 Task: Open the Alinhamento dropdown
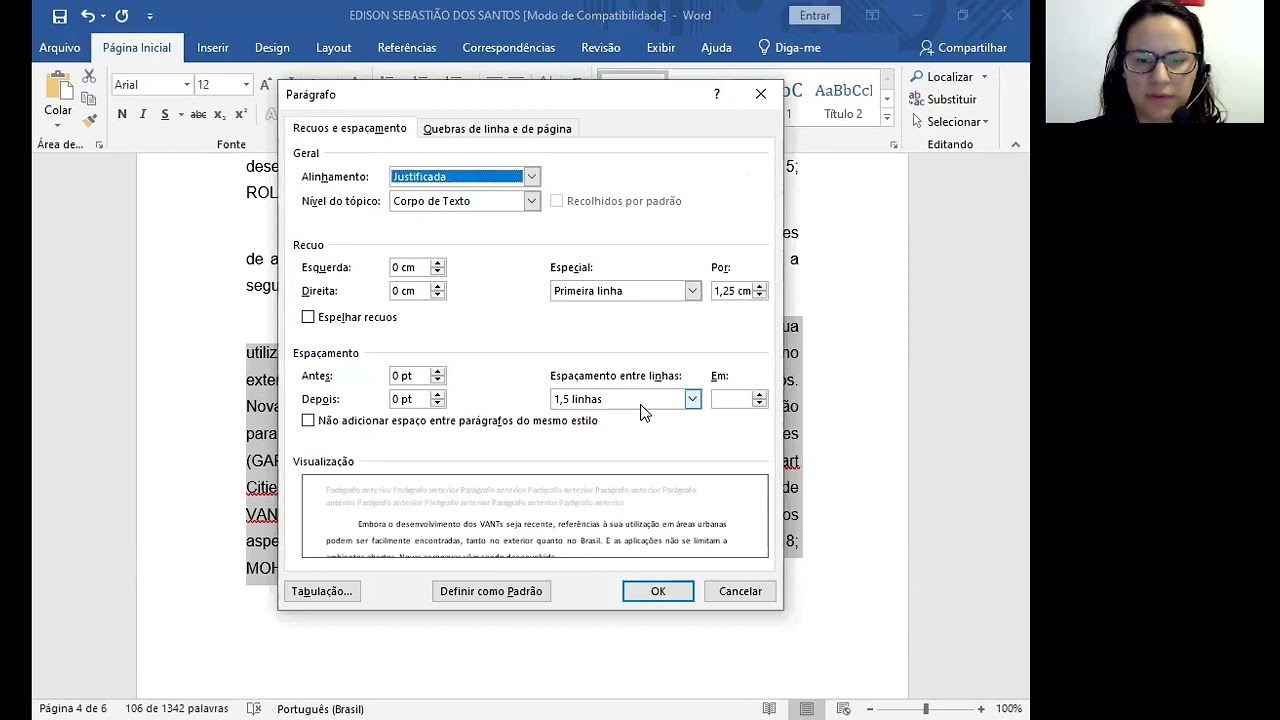531,177
